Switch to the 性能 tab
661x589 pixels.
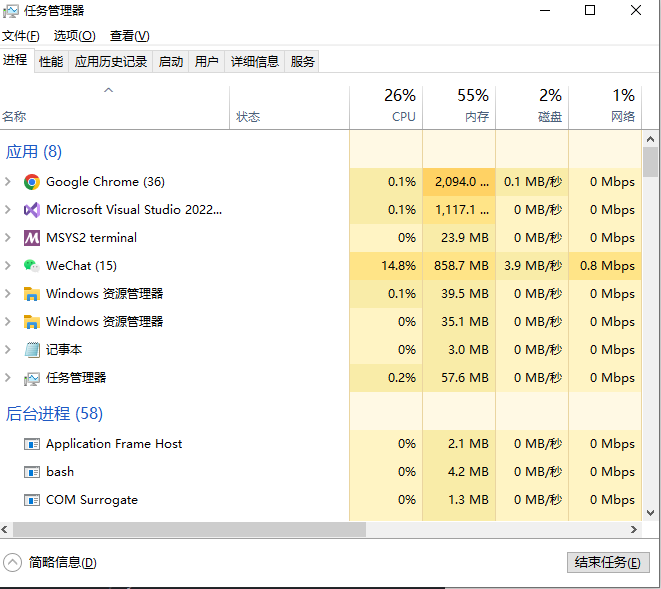(51, 61)
